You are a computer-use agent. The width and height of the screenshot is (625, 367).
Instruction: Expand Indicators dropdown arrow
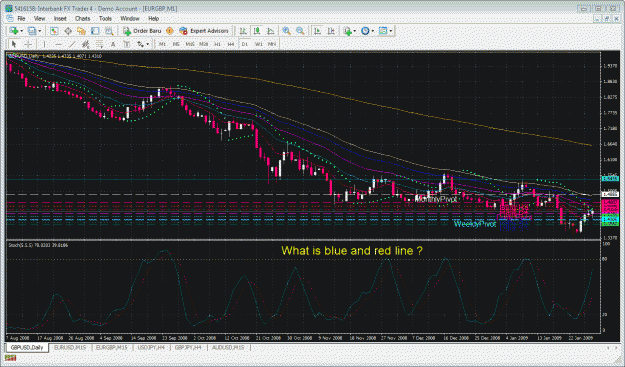354,31
